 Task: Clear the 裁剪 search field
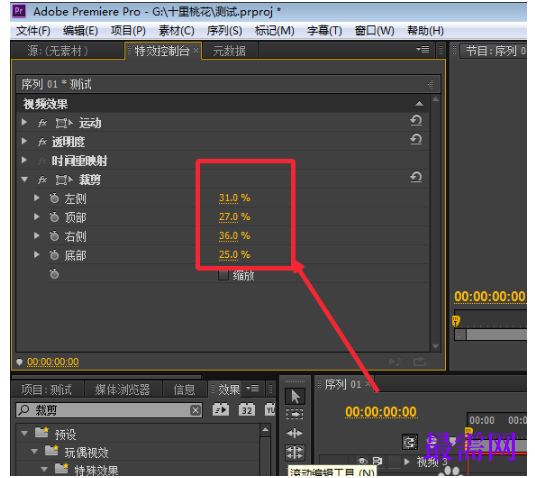pos(195,410)
